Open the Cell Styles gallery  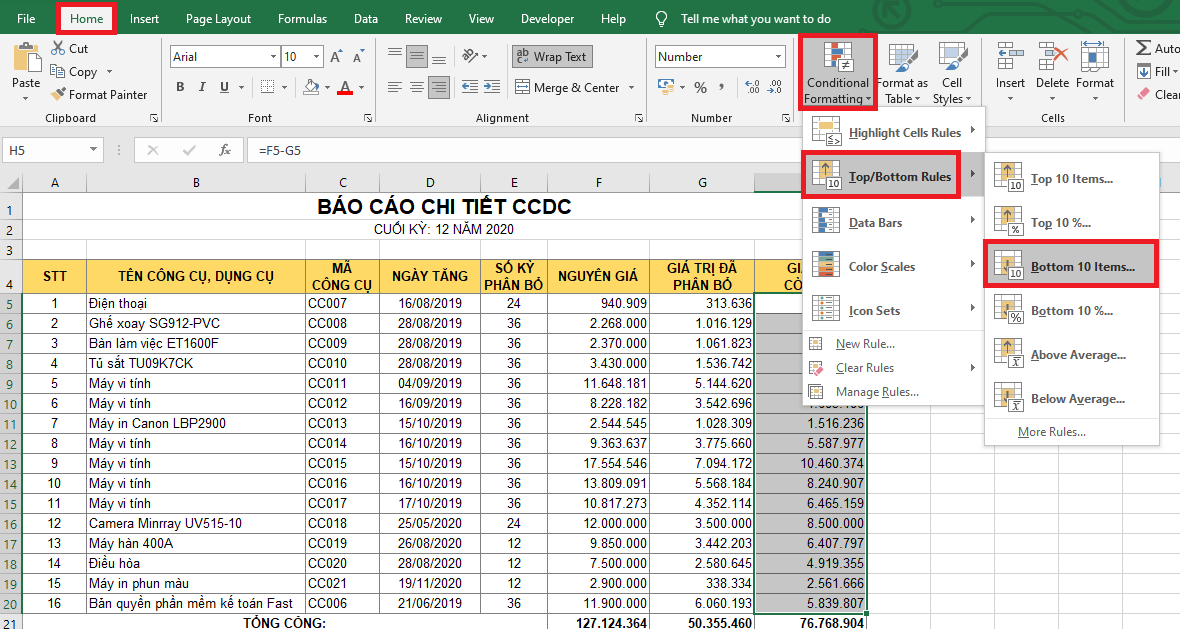(951, 70)
